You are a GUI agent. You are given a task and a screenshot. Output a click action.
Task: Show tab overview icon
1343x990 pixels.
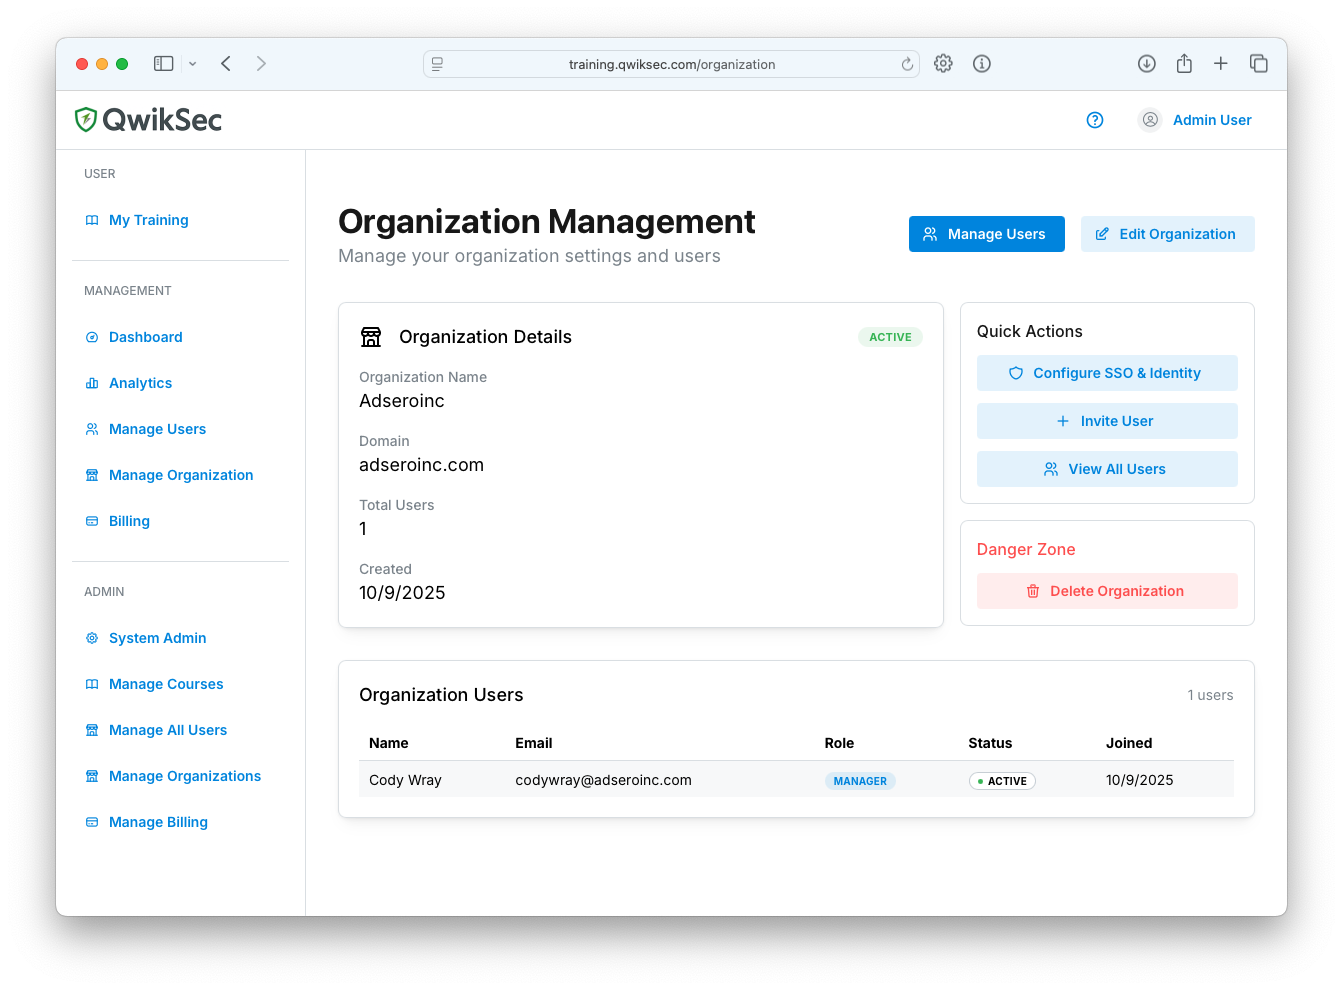[x=1259, y=64]
